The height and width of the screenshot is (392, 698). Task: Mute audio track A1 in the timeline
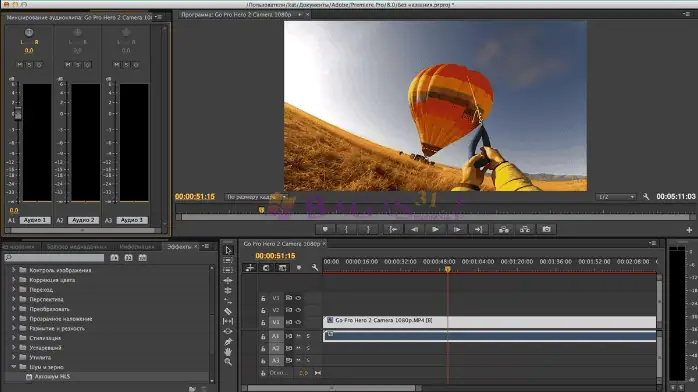pos(298,336)
